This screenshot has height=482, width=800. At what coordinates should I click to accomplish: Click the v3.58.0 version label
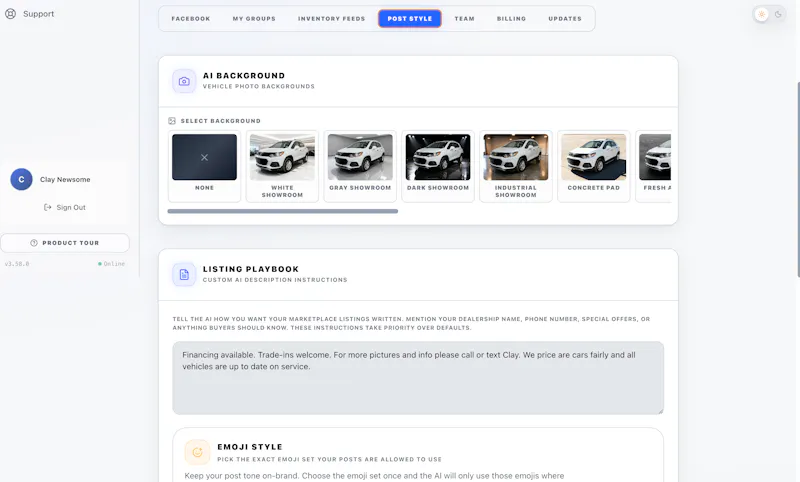tap(17, 264)
